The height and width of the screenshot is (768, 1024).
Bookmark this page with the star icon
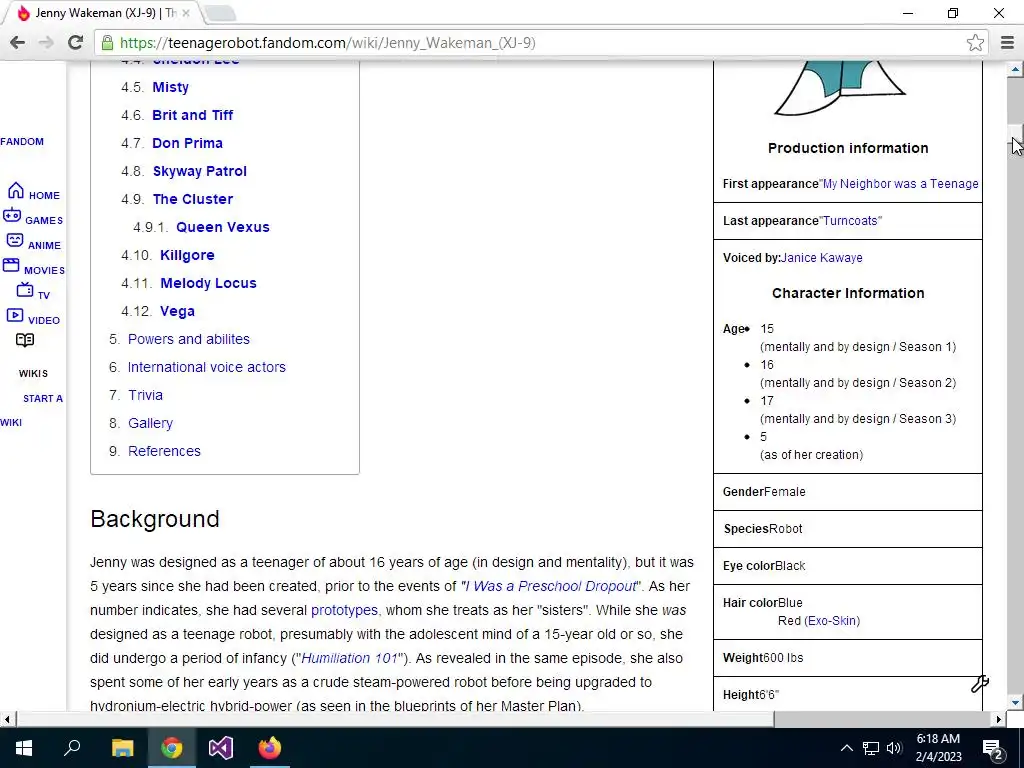coord(975,42)
